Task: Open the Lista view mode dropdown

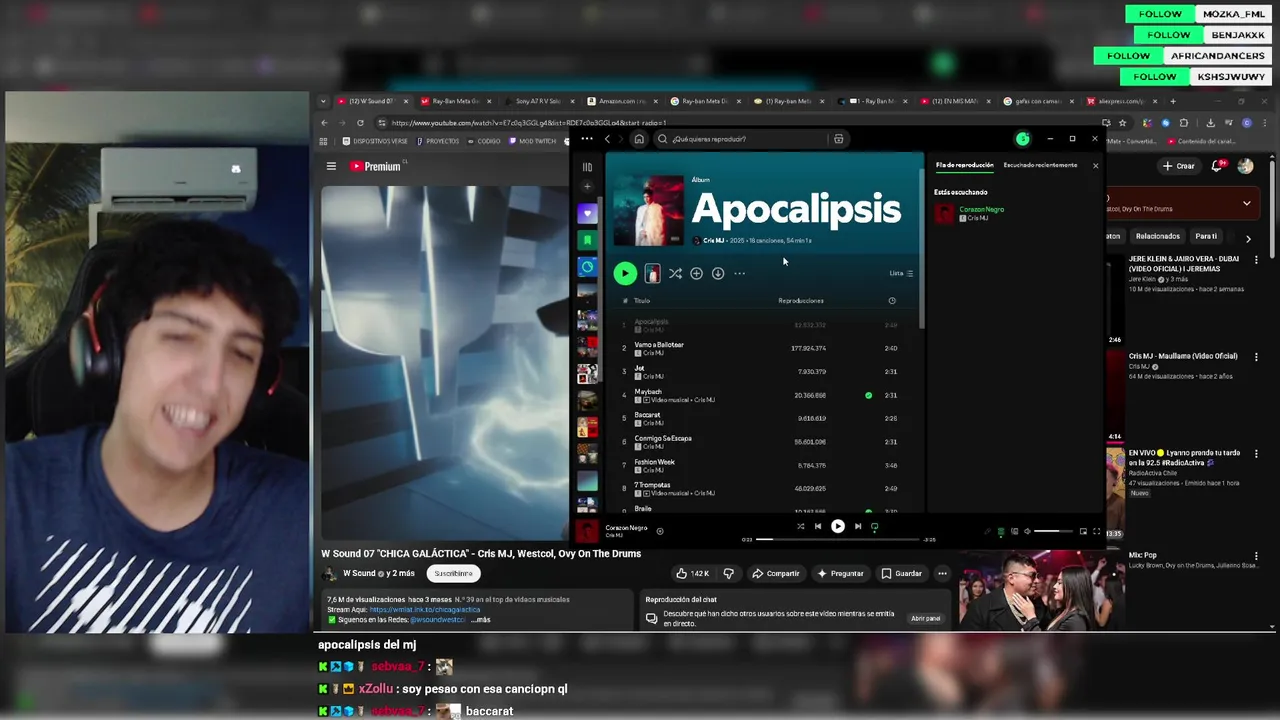Action: click(x=901, y=273)
